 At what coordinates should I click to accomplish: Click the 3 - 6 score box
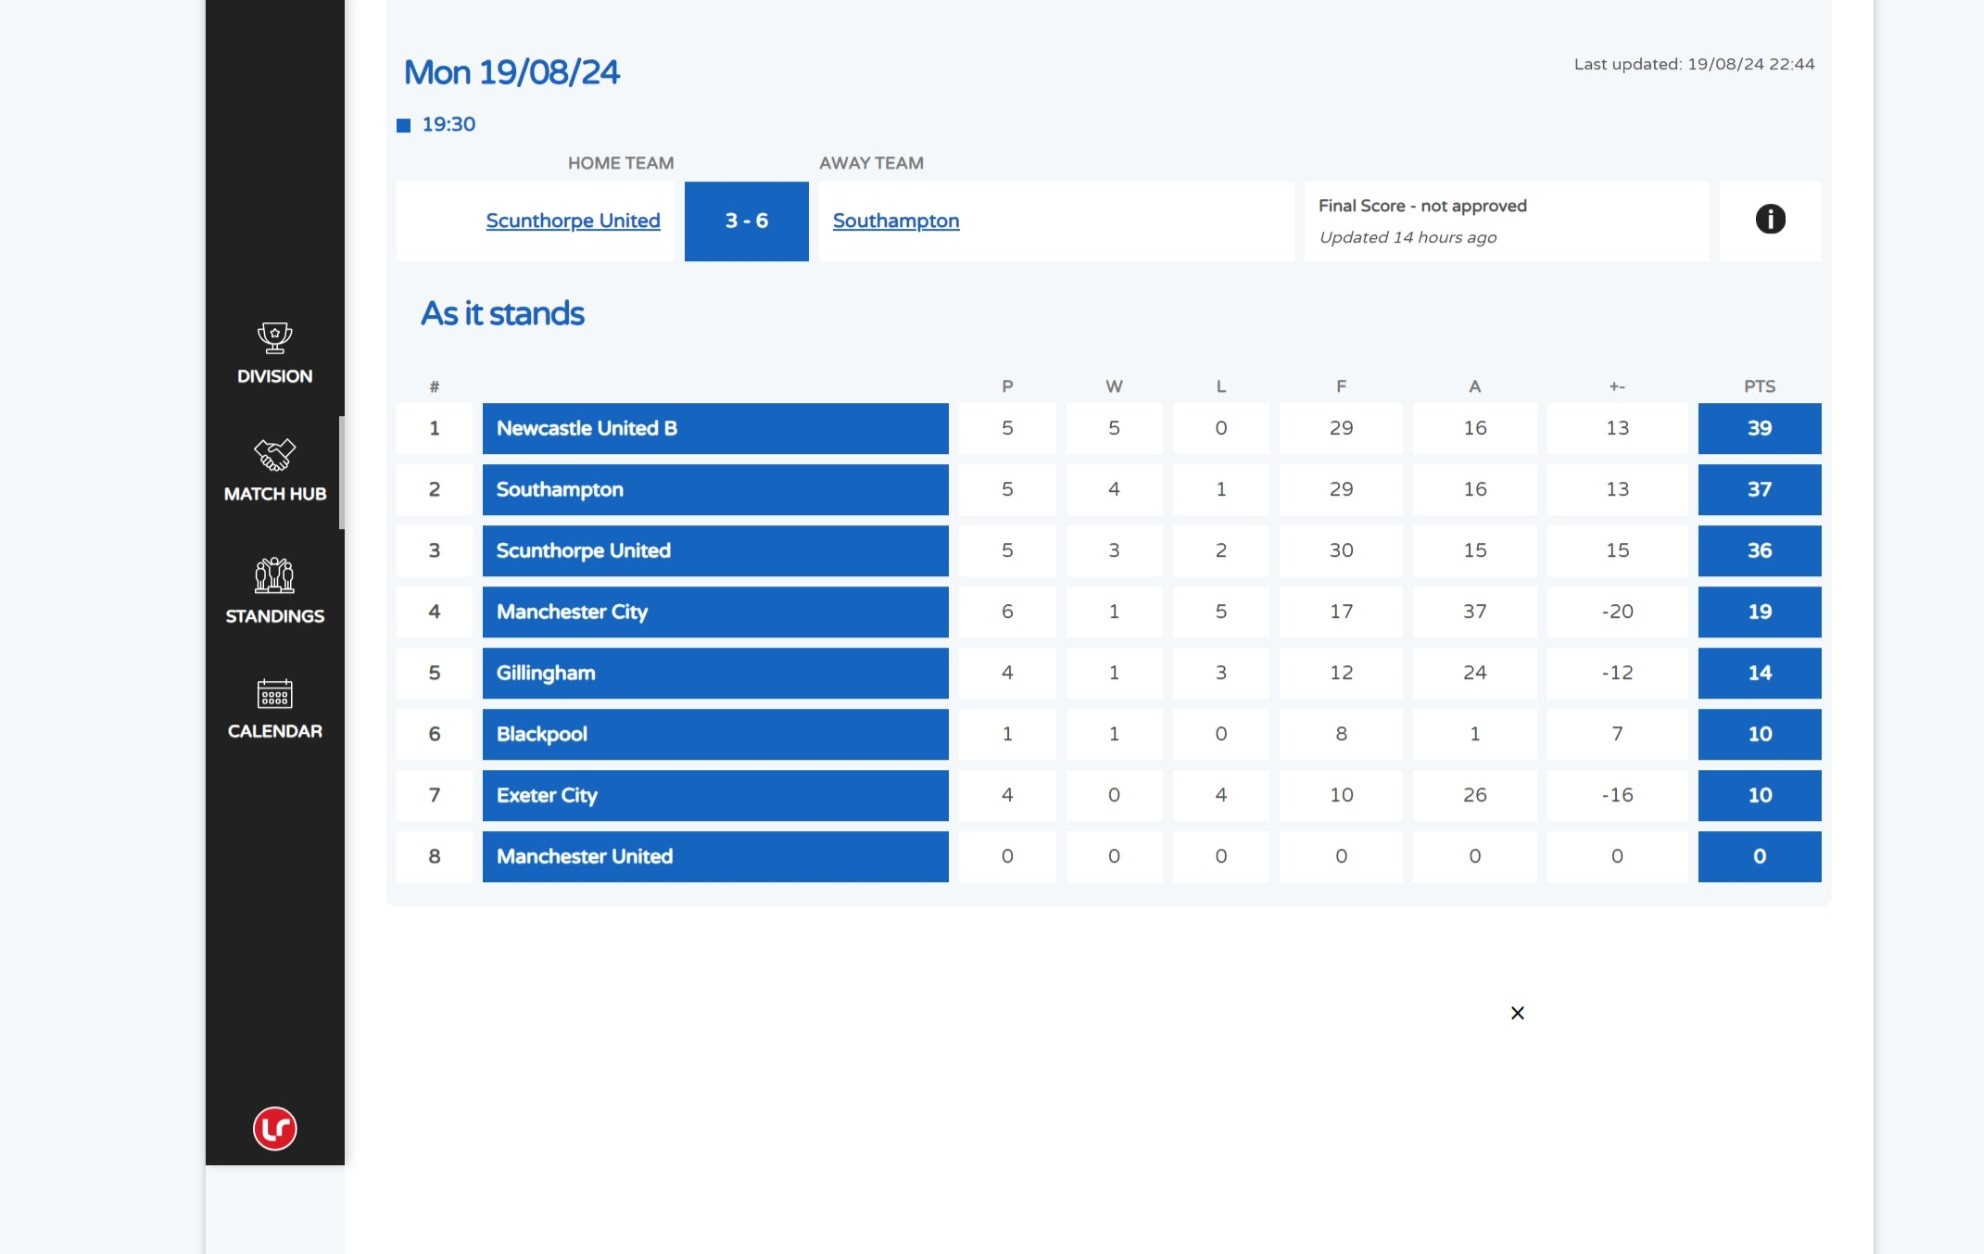[746, 221]
